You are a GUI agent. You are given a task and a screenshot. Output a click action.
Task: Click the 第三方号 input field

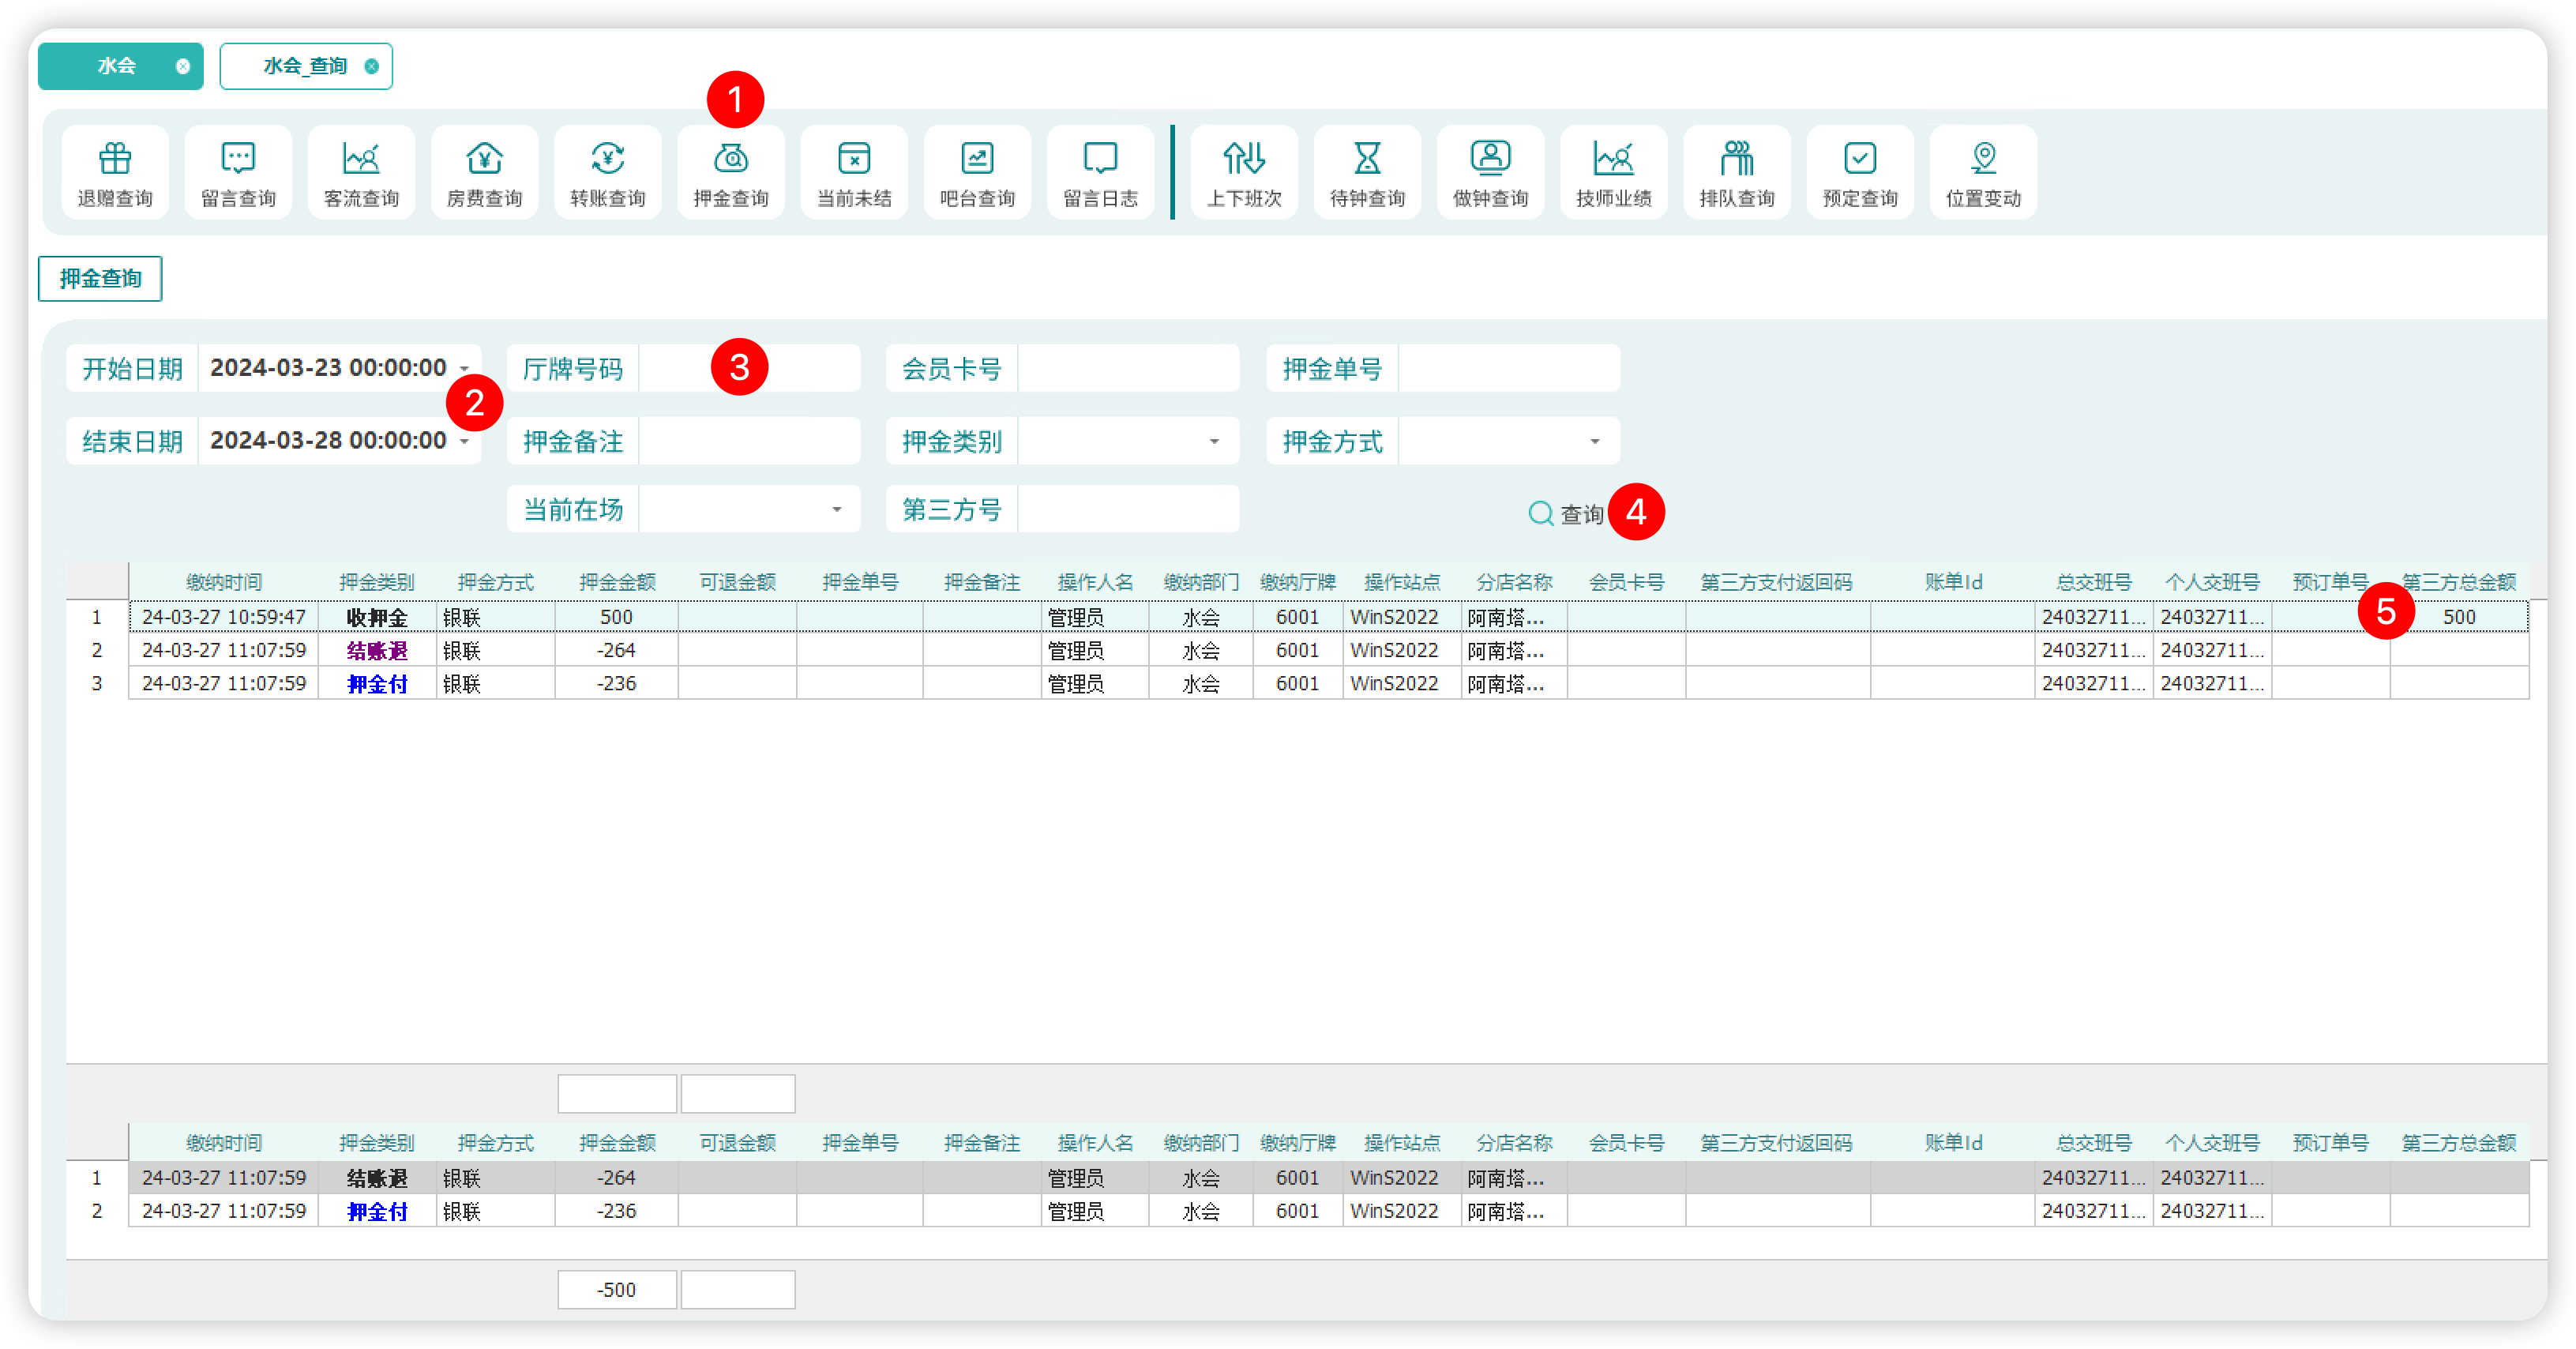click(1128, 509)
